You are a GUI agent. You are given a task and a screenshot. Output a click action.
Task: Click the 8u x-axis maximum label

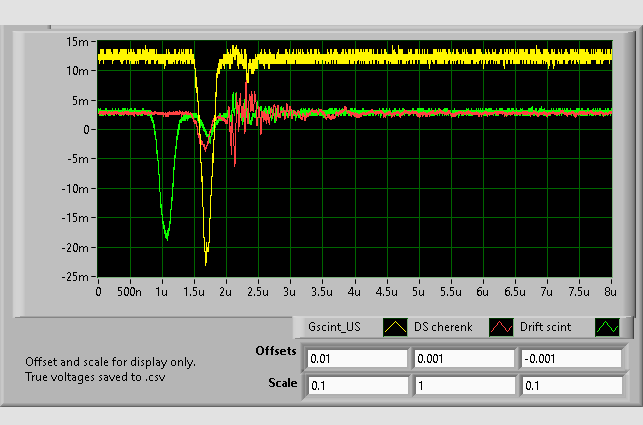(x=611, y=292)
